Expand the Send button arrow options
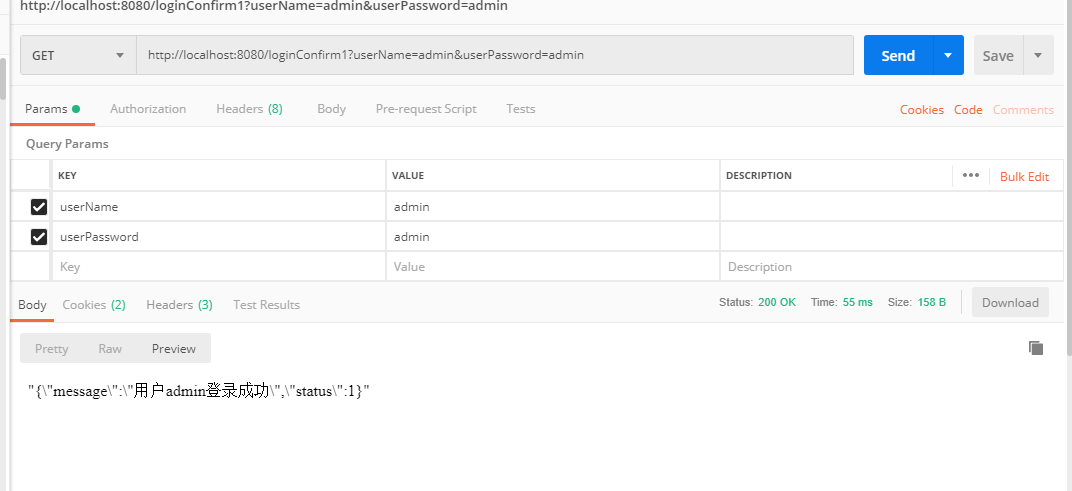This screenshot has width=1072, height=491. pyautogui.click(x=948, y=56)
